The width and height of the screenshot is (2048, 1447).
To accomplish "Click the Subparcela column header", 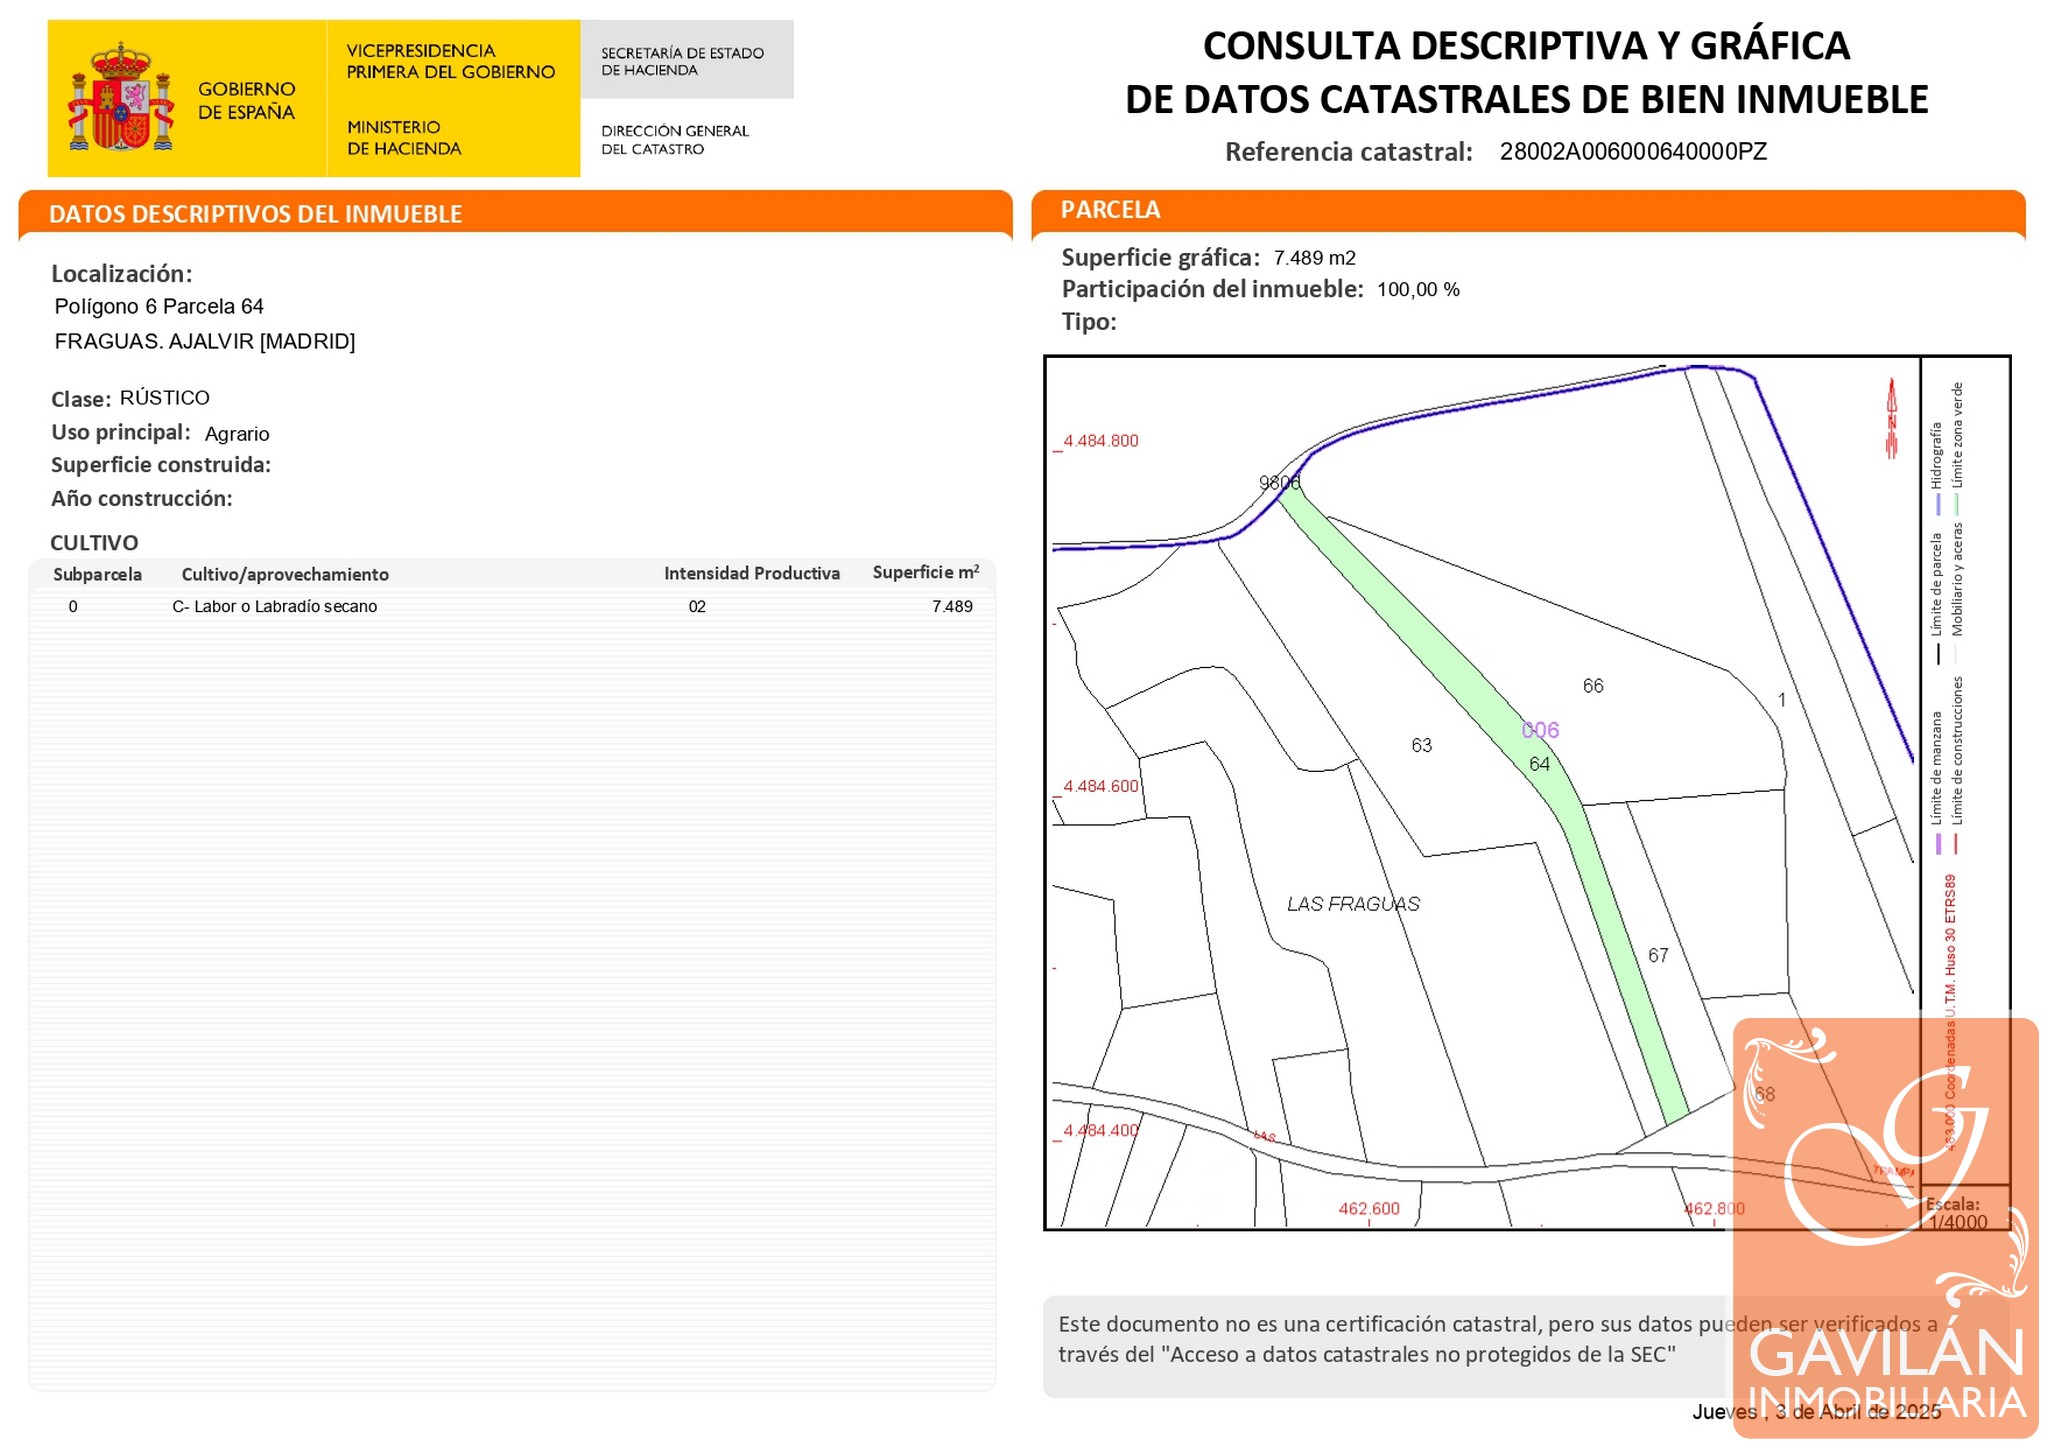I will (97, 575).
